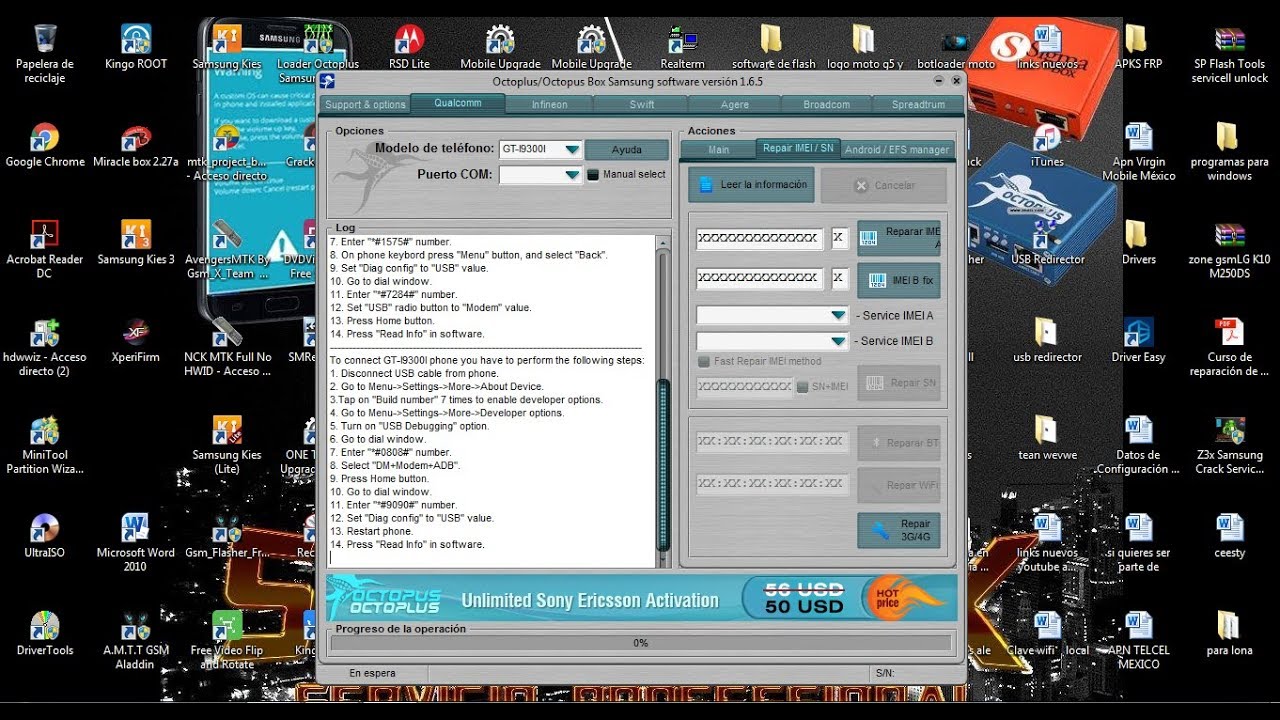Switch to Support & options tab
Screen dimensions: 1280x720
coord(365,104)
